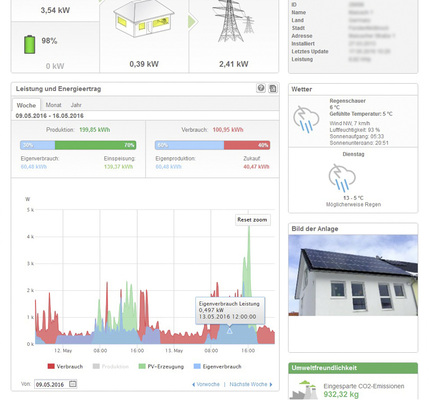This screenshot has width=429, height=400.
Task: Click the Sonnenaufgang 05:33 weather line
Action: pyautogui.click(x=357, y=136)
